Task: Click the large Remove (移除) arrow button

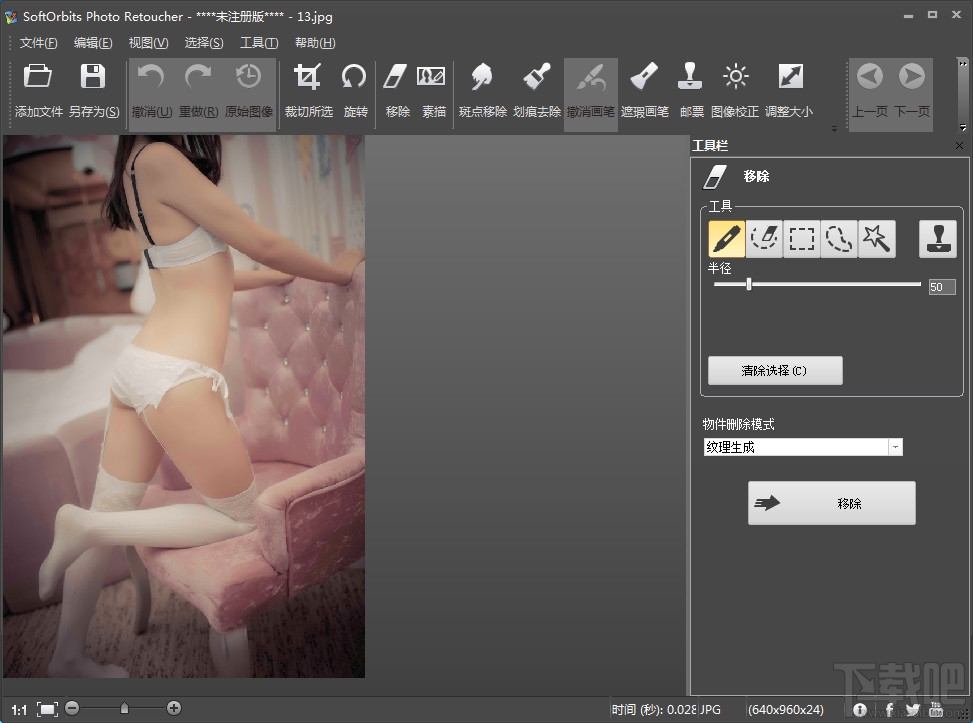Action: pyautogui.click(x=832, y=503)
